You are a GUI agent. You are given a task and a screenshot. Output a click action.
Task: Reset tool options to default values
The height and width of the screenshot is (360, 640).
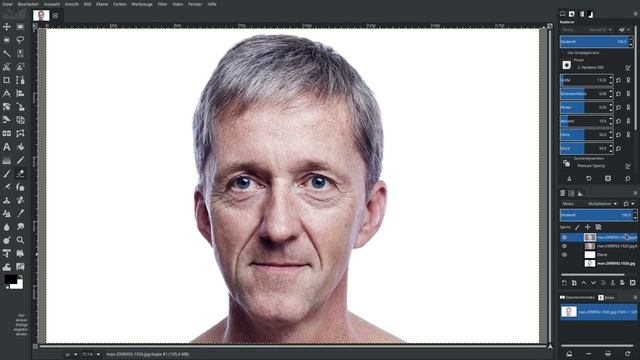tap(628, 179)
